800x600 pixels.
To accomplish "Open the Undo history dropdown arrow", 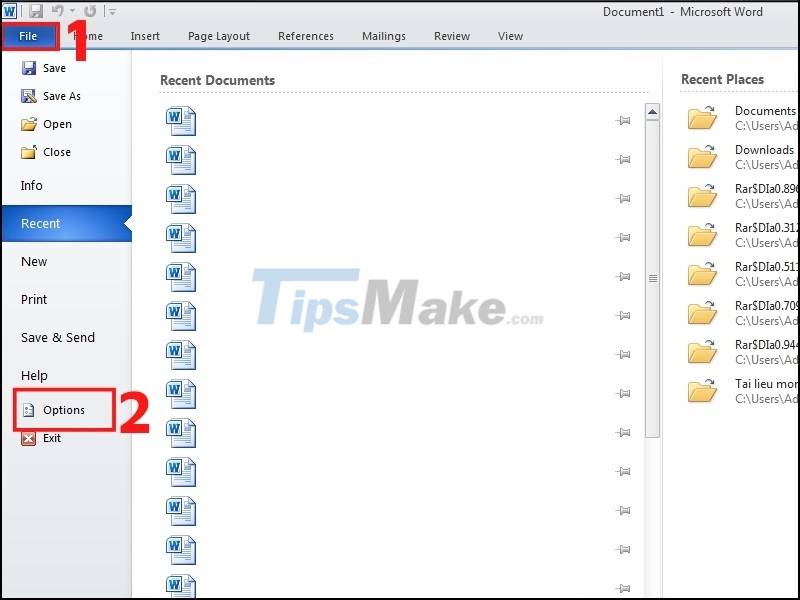I will click(x=71, y=10).
